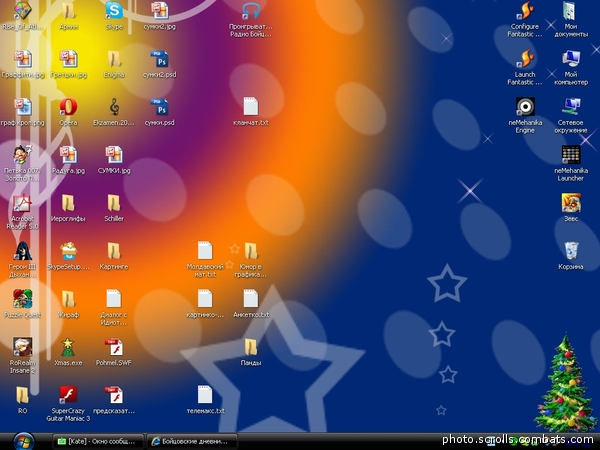The width and height of the screenshot is (600, 450).
Task: Open Мои документы icon
Action: [x=571, y=11]
